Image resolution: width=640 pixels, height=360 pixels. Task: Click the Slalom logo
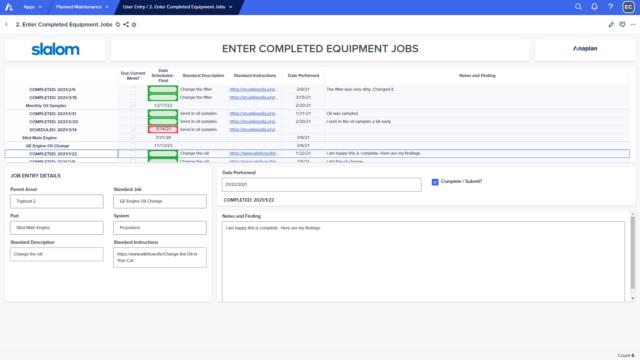click(56, 49)
